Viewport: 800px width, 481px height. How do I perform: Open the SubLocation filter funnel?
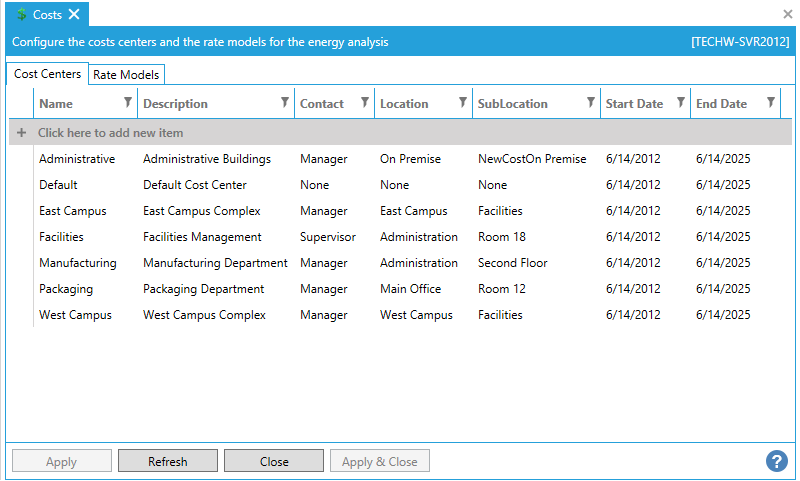tap(590, 102)
